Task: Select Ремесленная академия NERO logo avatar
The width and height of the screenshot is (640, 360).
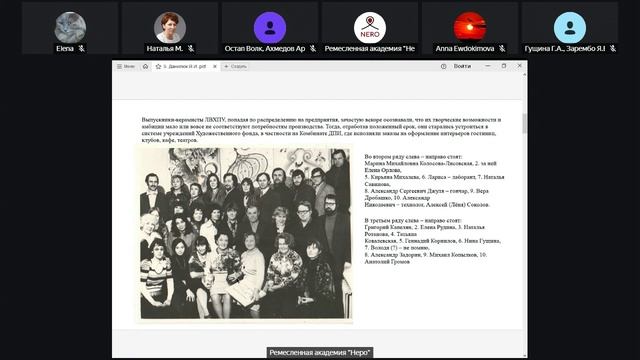Action: (370, 27)
